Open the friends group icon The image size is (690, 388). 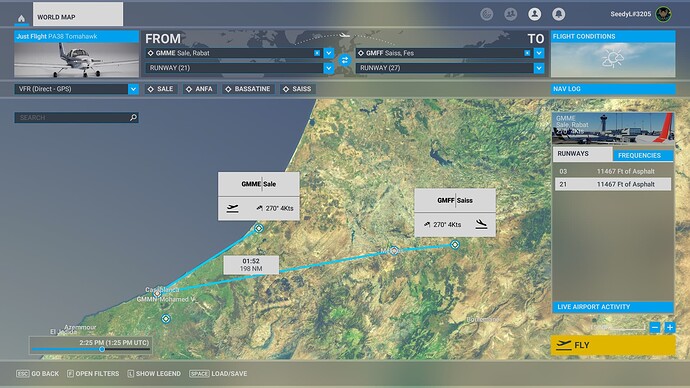[x=510, y=14]
